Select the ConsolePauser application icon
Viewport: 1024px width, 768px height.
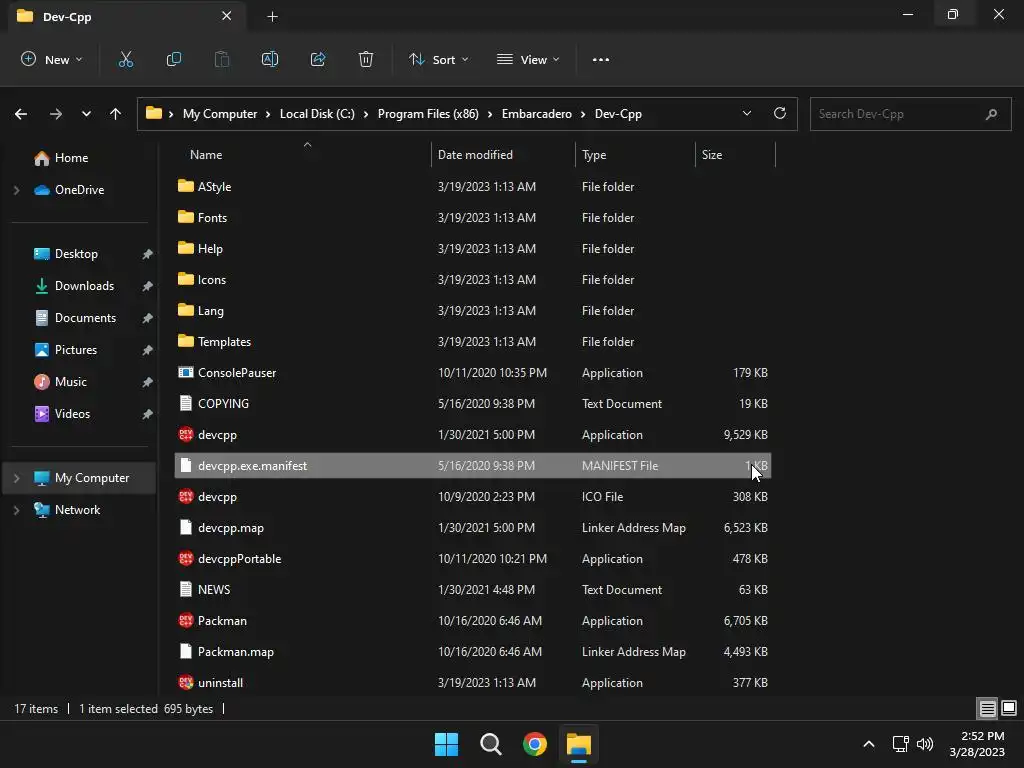coord(185,372)
